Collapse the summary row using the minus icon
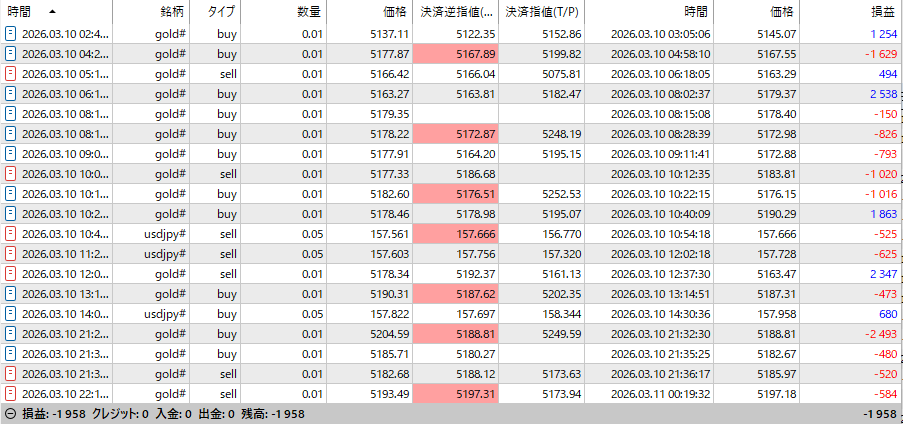 click(x=10, y=414)
